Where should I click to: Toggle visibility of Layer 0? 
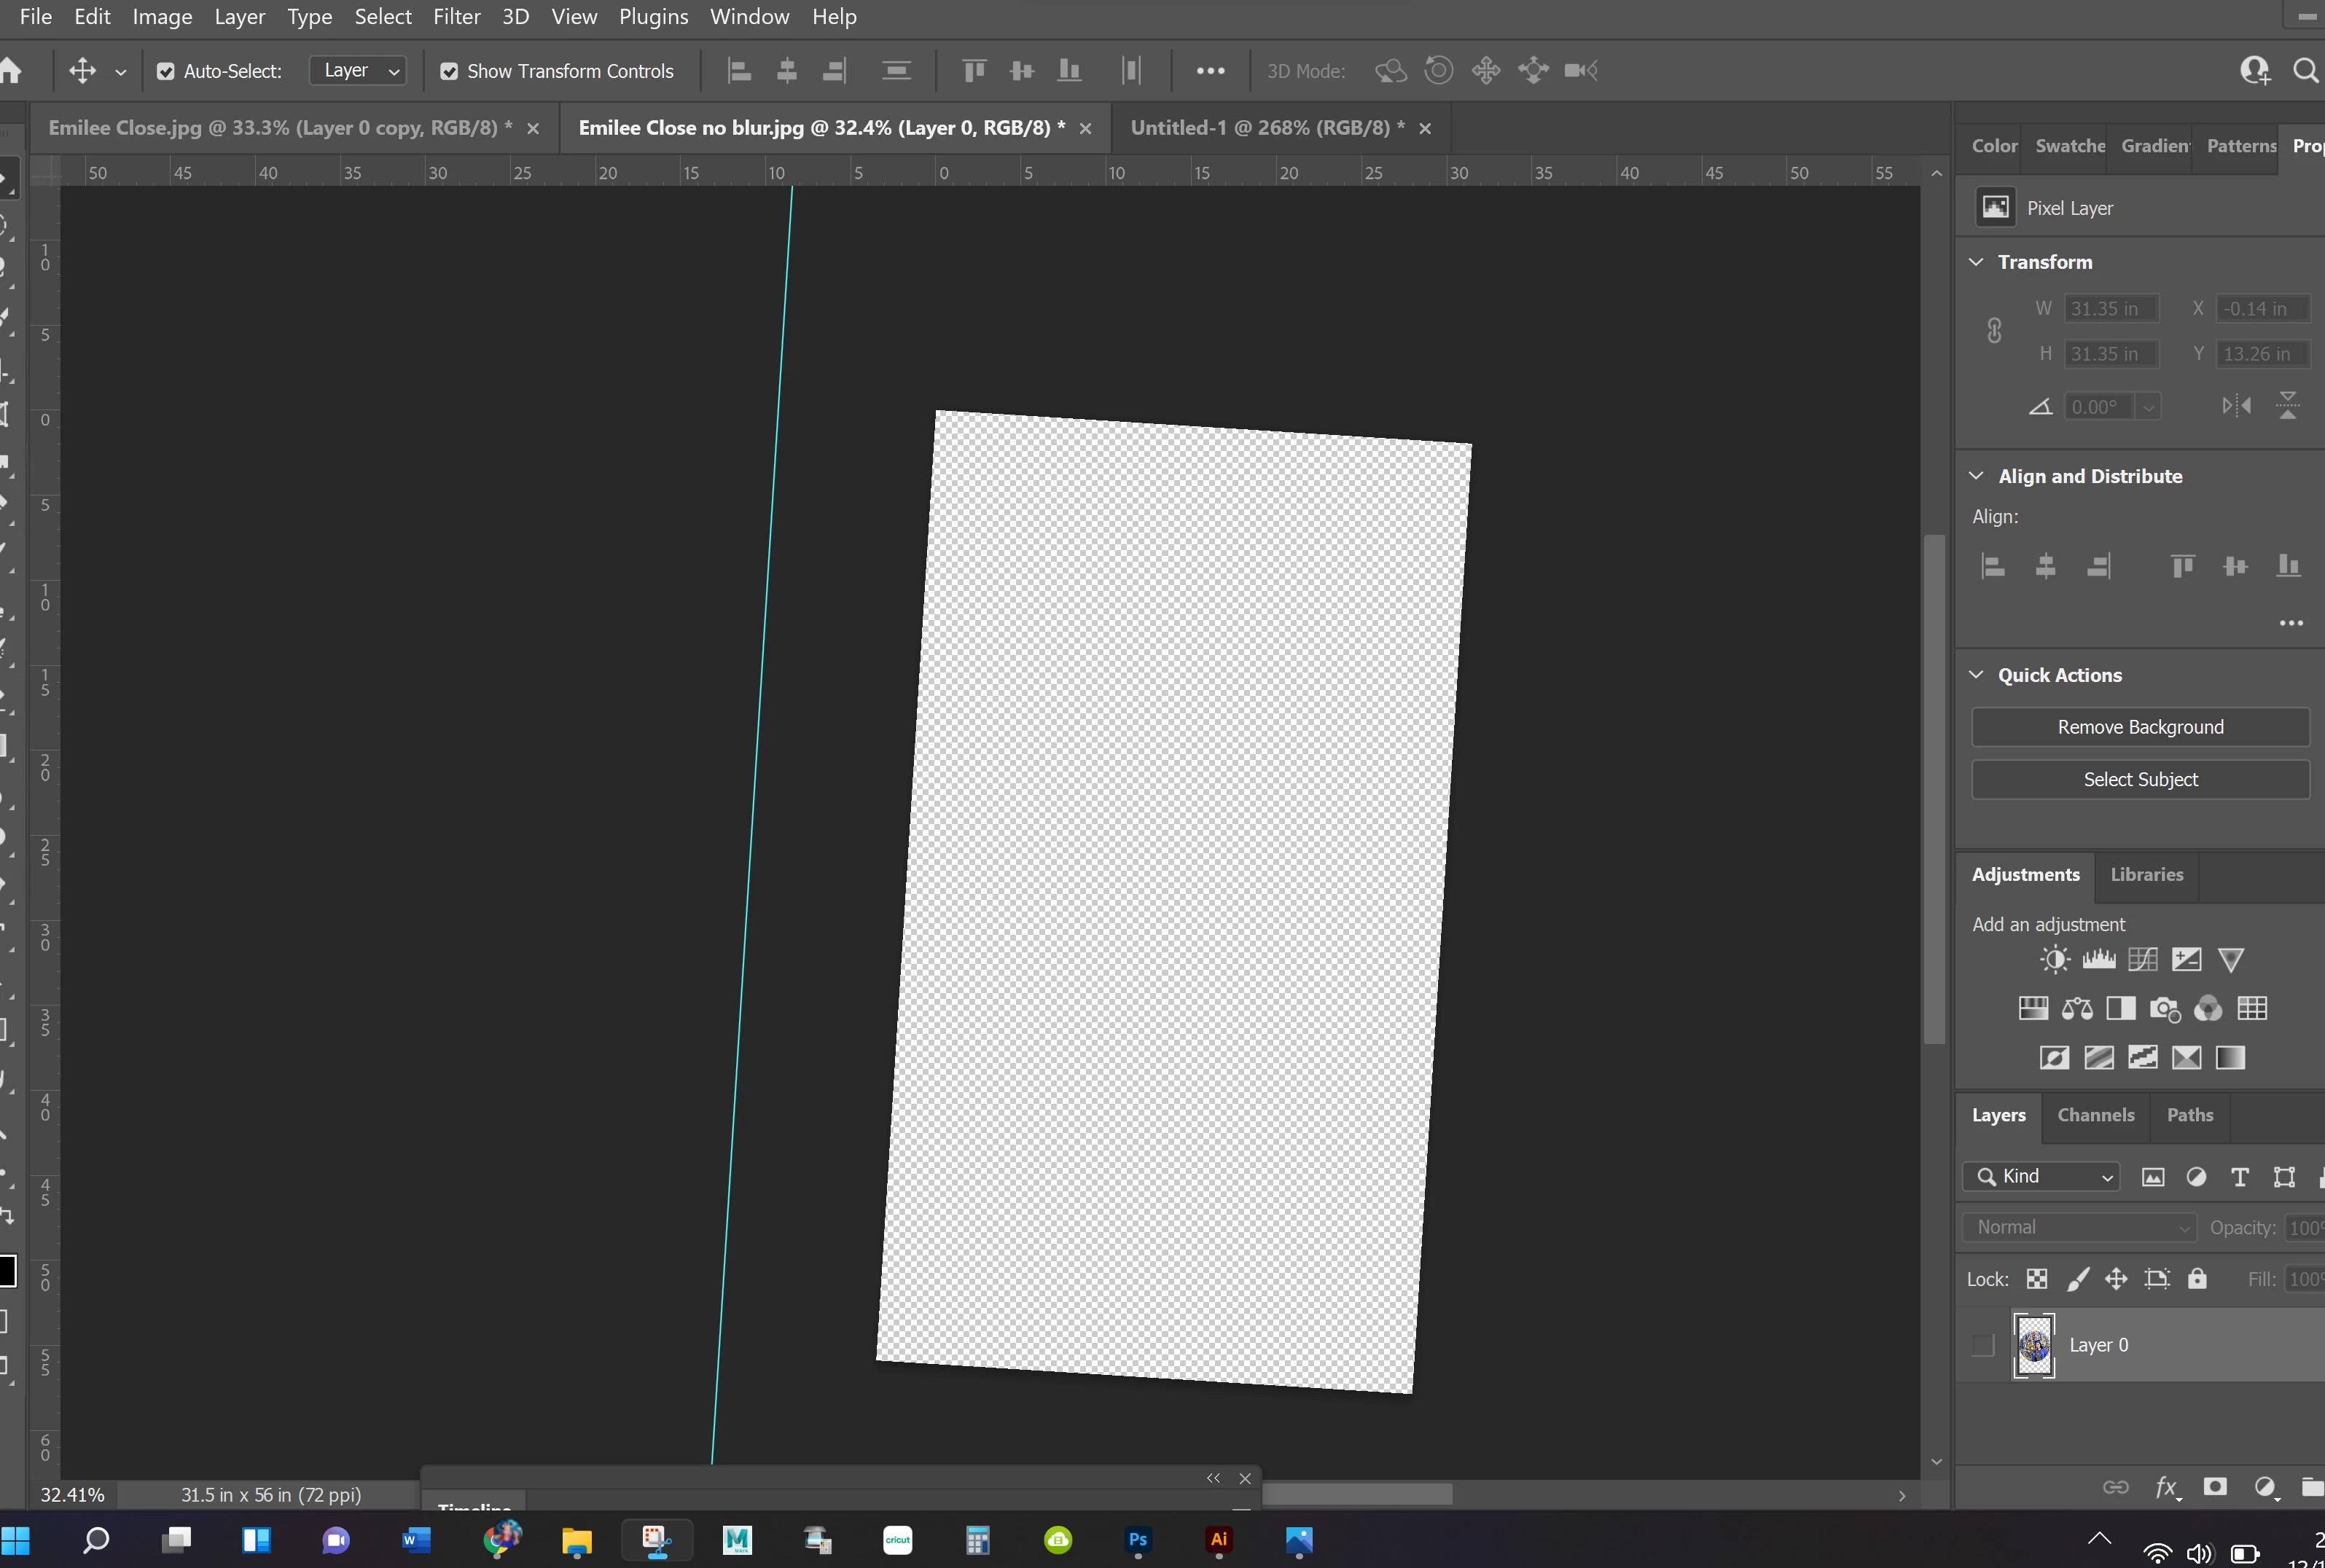(x=1983, y=1345)
